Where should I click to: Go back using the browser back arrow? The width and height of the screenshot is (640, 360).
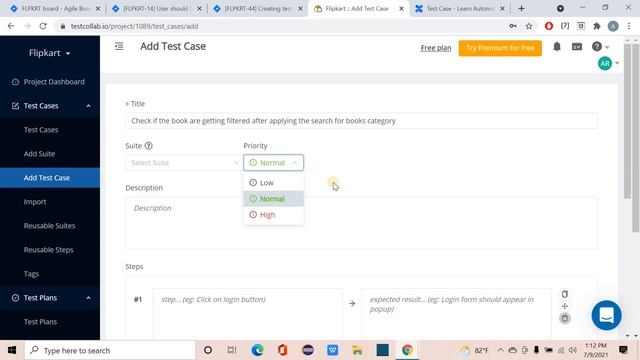click(x=11, y=26)
